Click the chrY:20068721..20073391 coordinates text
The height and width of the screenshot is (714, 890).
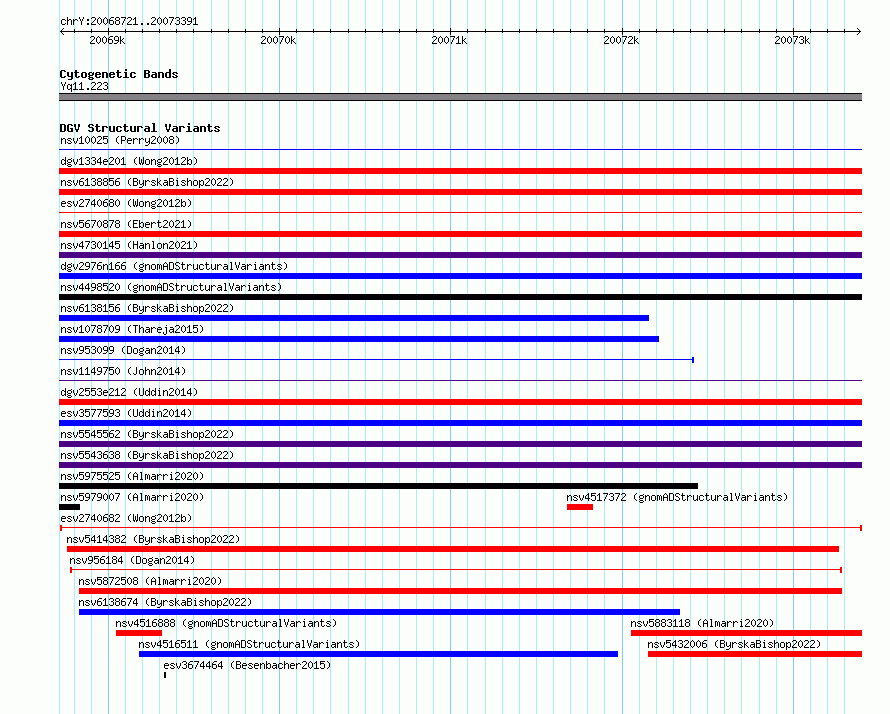coord(129,22)
